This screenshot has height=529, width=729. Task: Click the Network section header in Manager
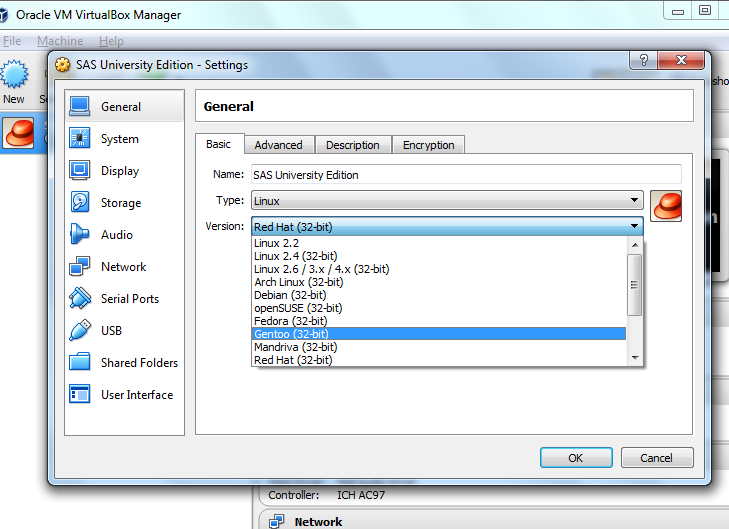click(x=493, y=520)
